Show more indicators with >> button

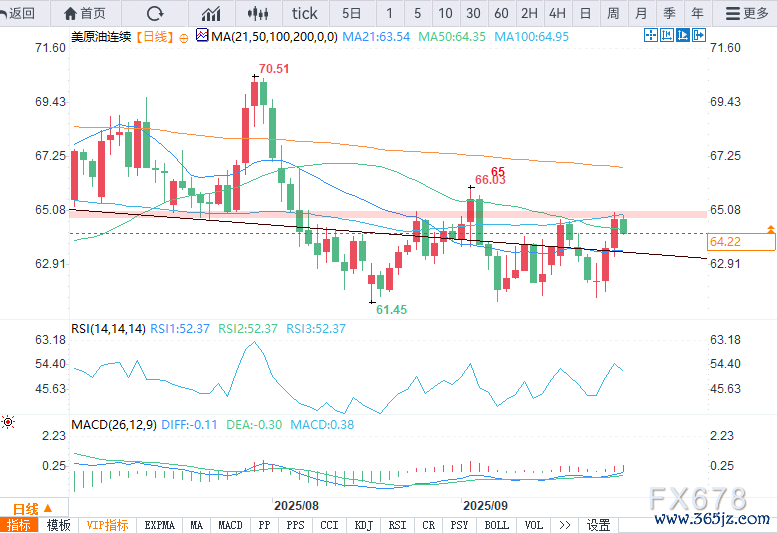click(565, 525)
